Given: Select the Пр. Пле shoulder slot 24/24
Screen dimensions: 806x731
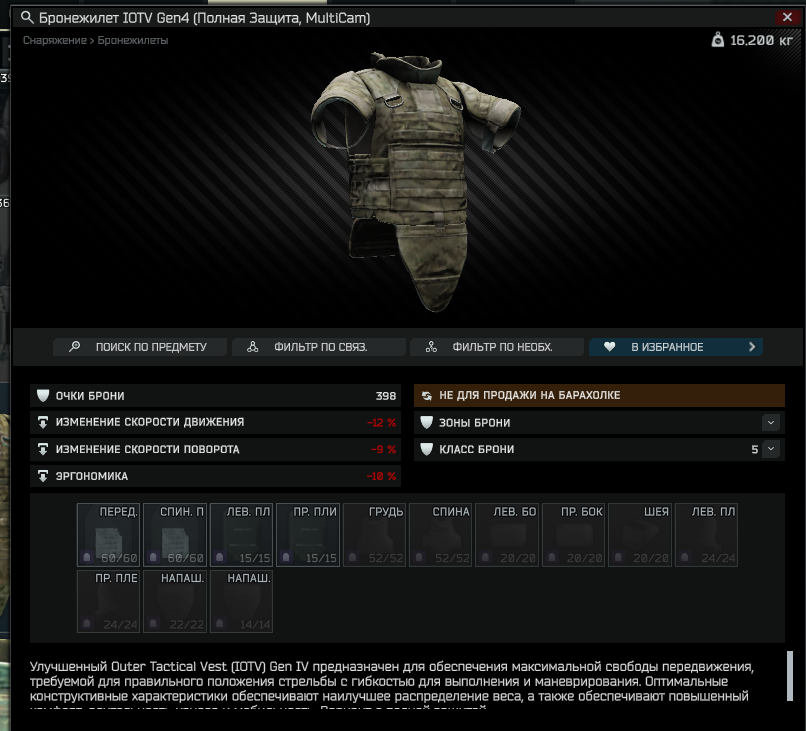Looking at the screenshot, I should click(108, 601).
